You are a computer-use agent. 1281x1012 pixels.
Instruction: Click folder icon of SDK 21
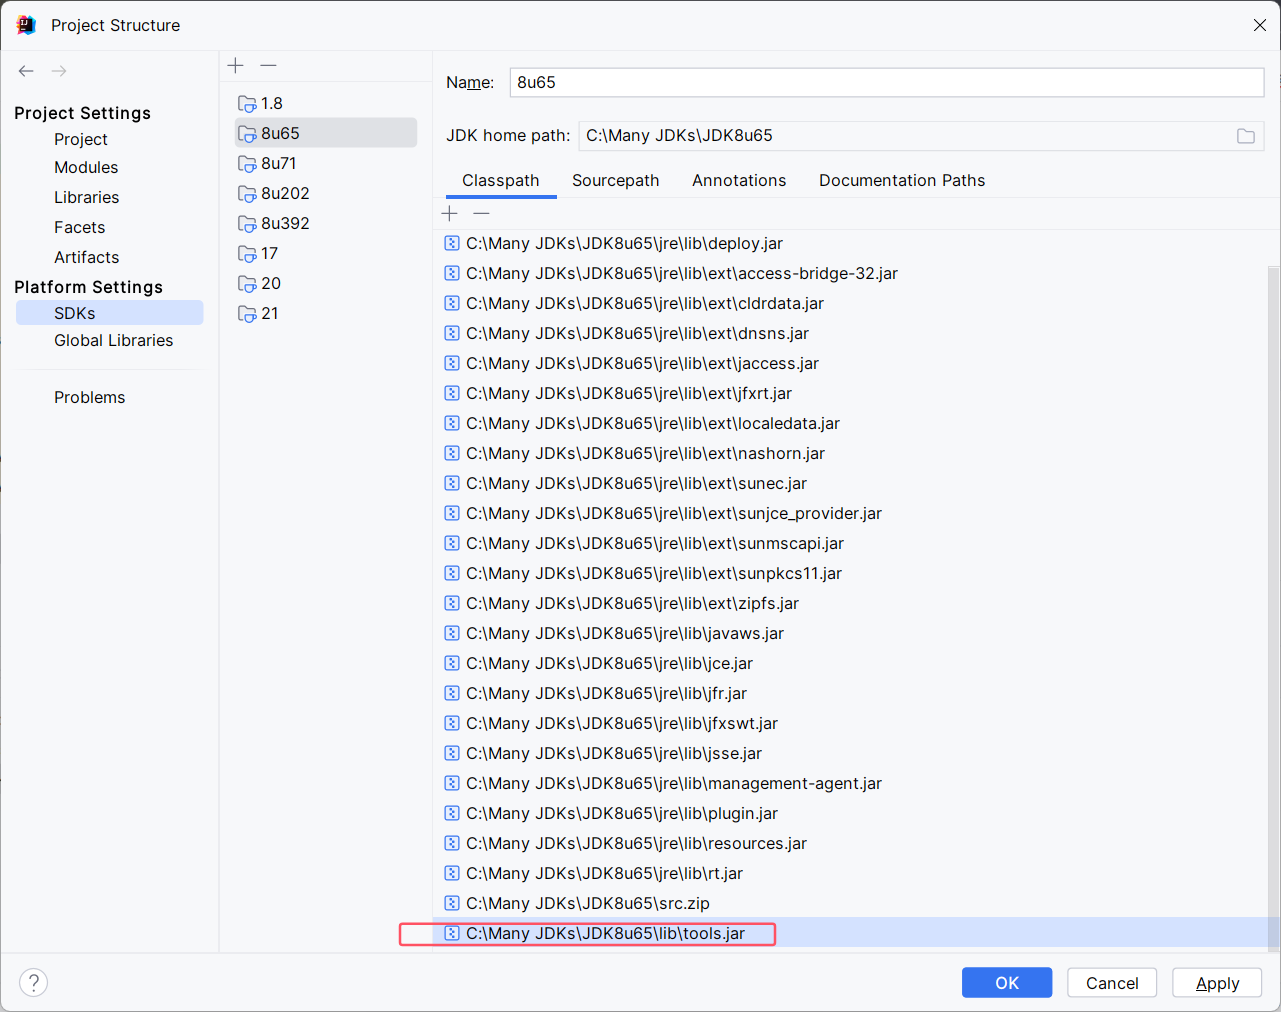click(x=247, y=314)
